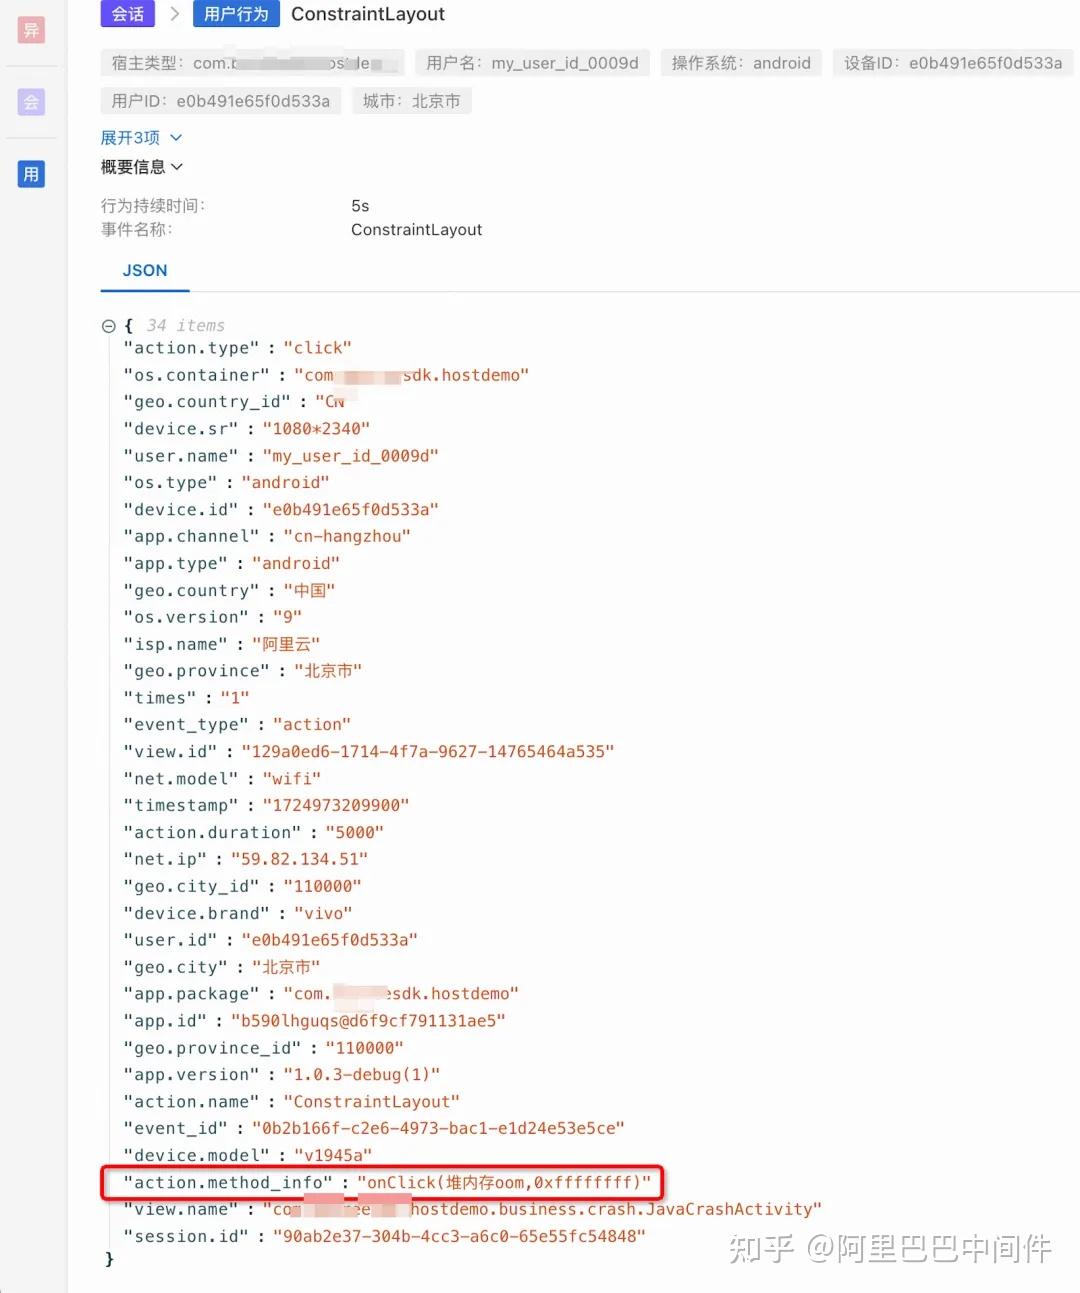
Task: Click the net.ip value "59.82.134.51"
Action: 299,860
